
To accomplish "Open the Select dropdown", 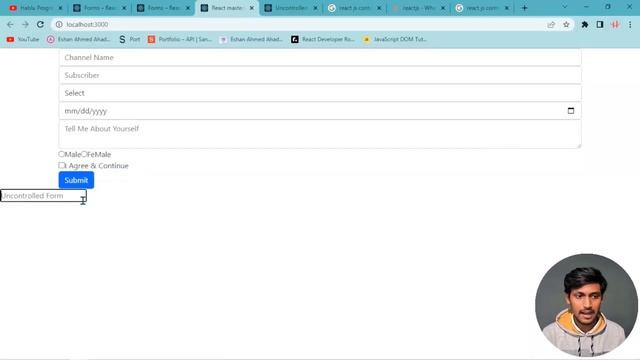I will [320, 93].
